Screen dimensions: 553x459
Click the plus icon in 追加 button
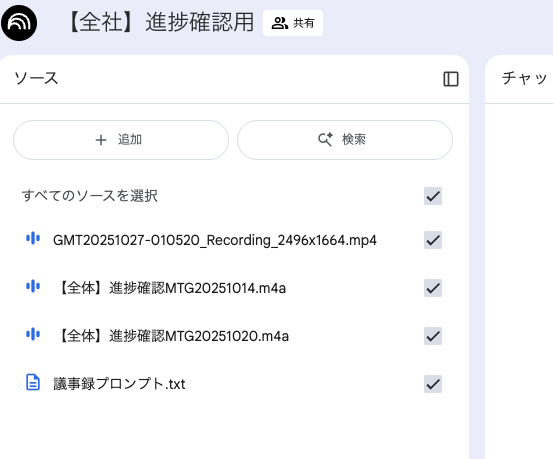click(x=101, y=140)
